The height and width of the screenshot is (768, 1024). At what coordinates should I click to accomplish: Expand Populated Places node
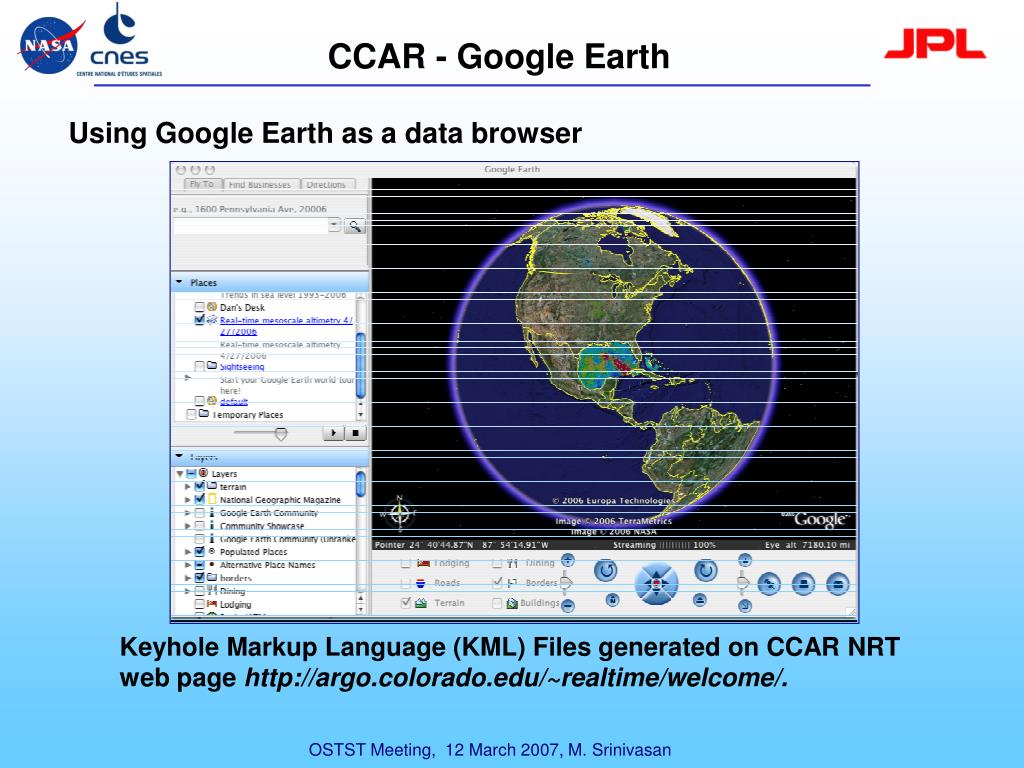click(188, 552)
